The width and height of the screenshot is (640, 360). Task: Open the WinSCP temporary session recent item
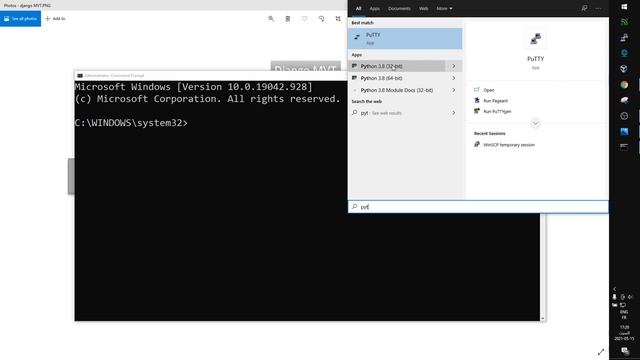click(x=508, y=145)
